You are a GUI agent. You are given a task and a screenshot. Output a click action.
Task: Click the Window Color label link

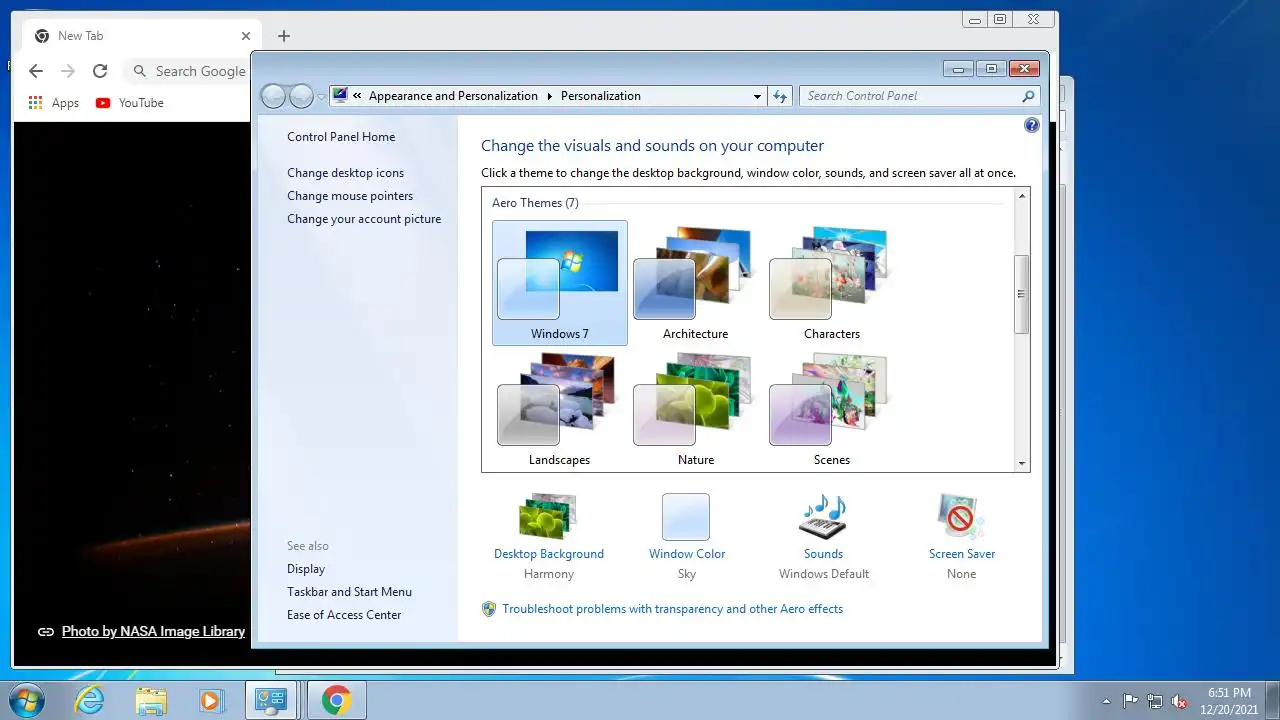(x=687, y=554)
